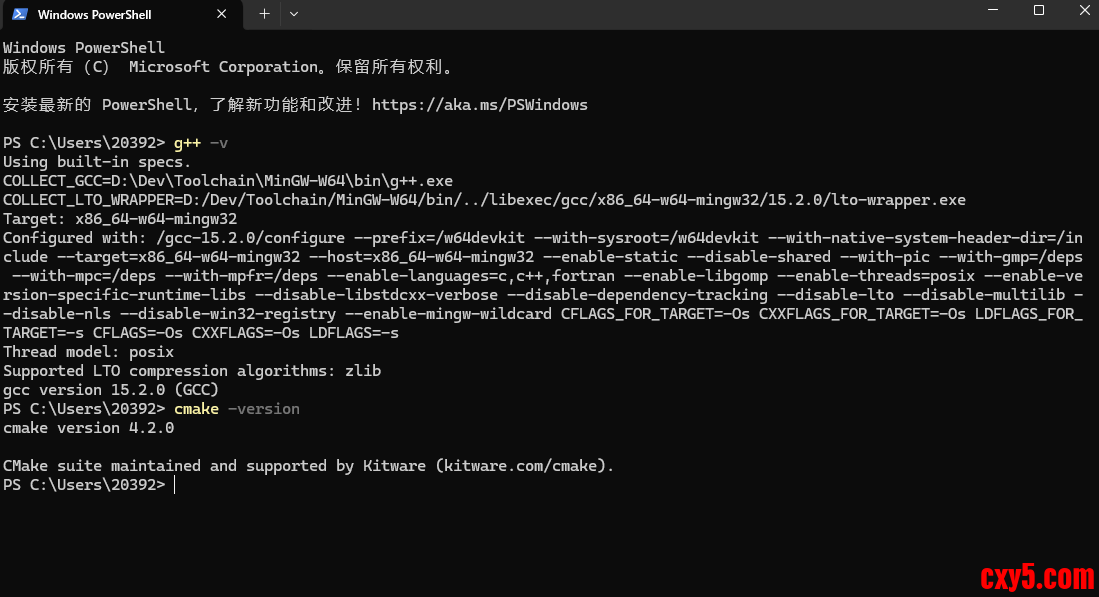Open the https://aka.ms/PSWindows link
Viewport: 1099px width, 597px height.
pos(480,105)
